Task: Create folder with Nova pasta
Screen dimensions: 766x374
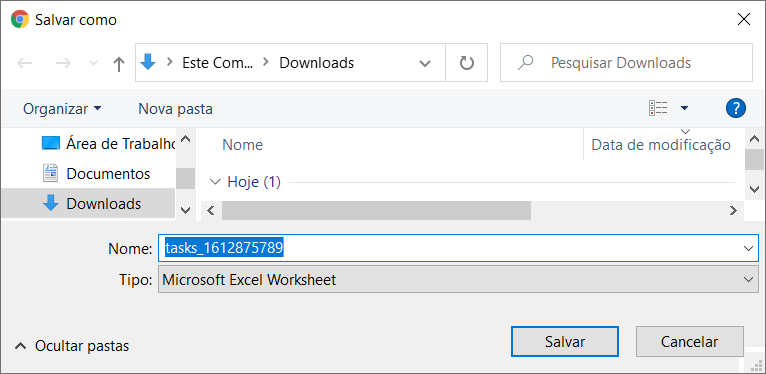Action: coord(175,108)
